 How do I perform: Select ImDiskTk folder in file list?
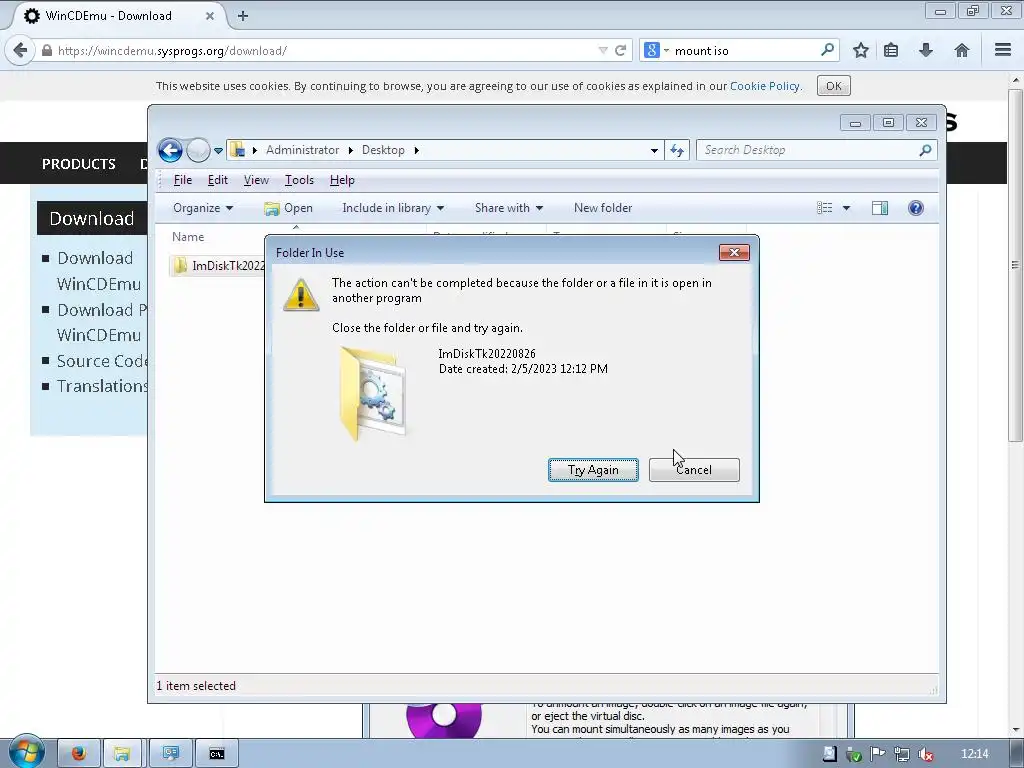(x=219, y=266)
